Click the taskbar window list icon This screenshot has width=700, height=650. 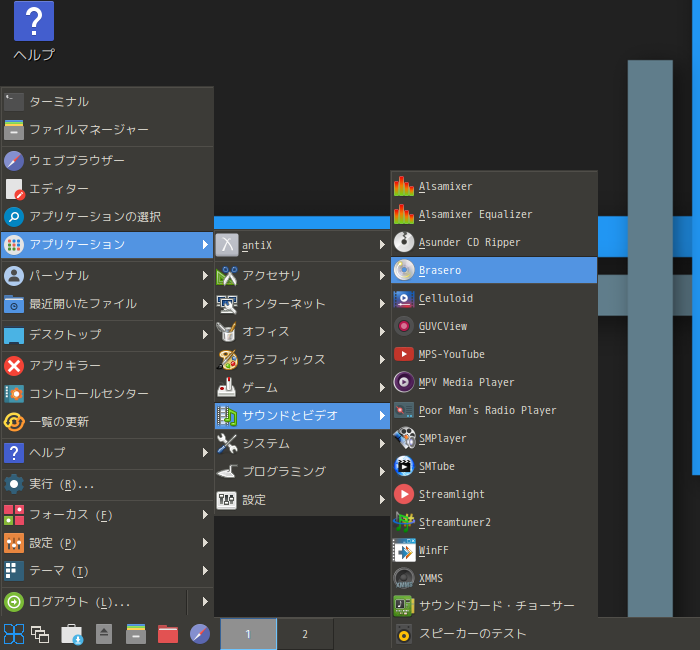pos(40,634)
